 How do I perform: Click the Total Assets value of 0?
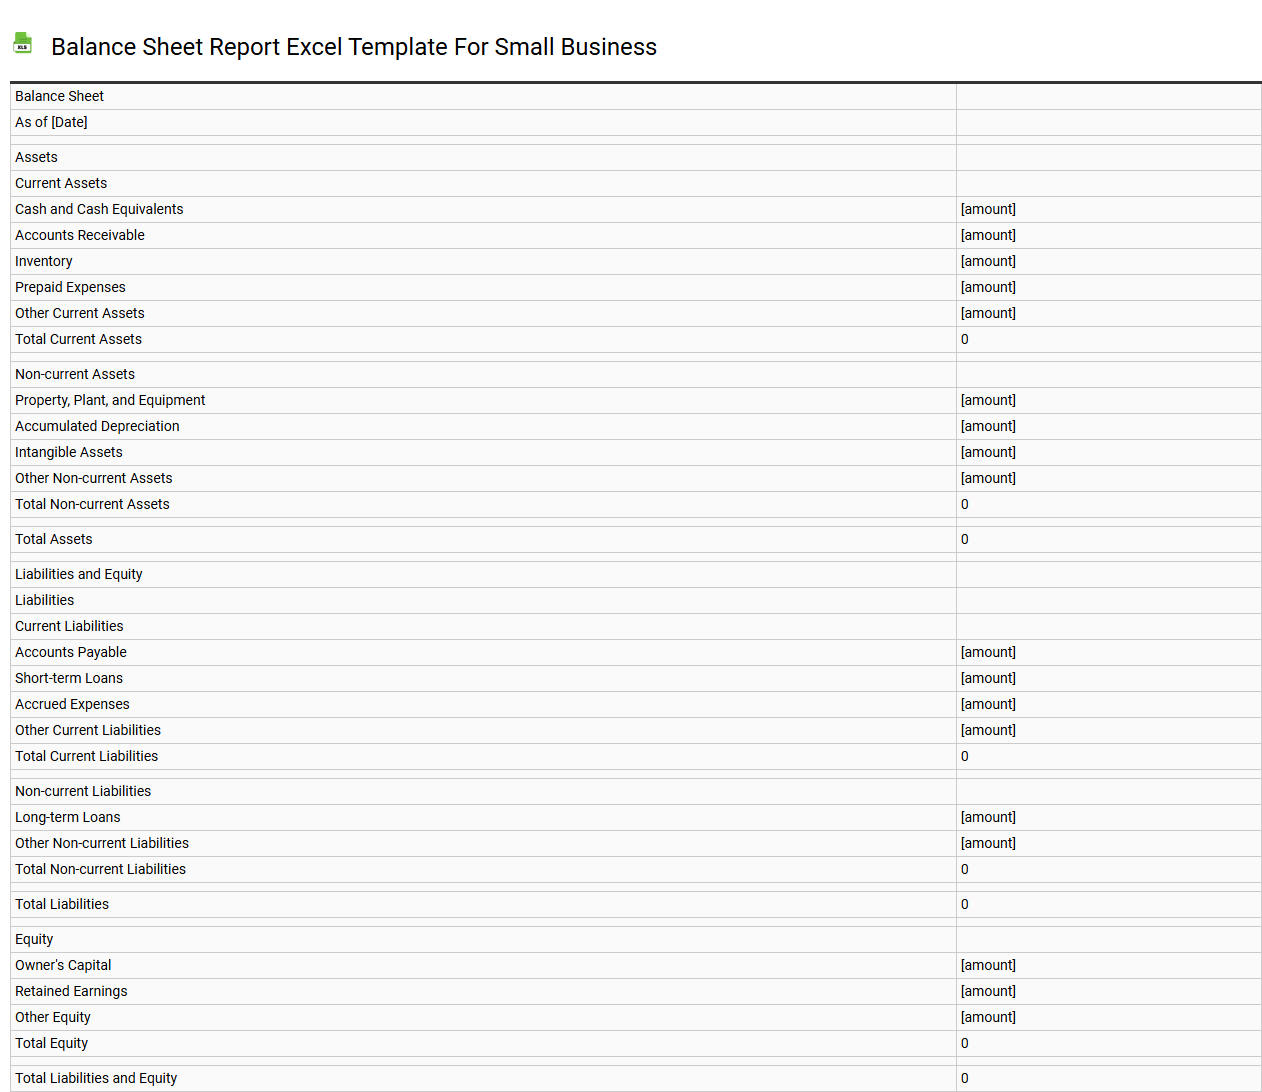coord(964,539)
